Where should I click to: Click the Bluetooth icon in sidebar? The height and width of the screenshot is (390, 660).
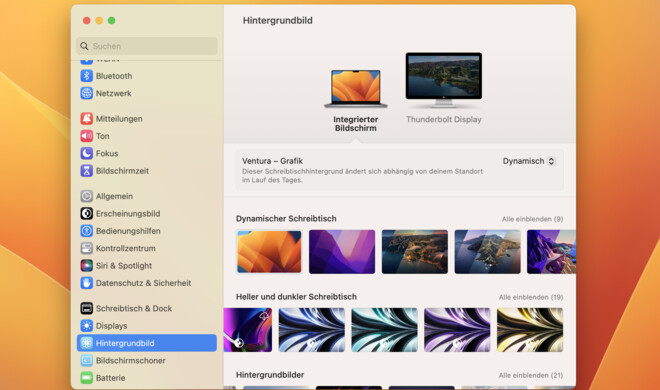pyautogui.click(x=86, y=76)
